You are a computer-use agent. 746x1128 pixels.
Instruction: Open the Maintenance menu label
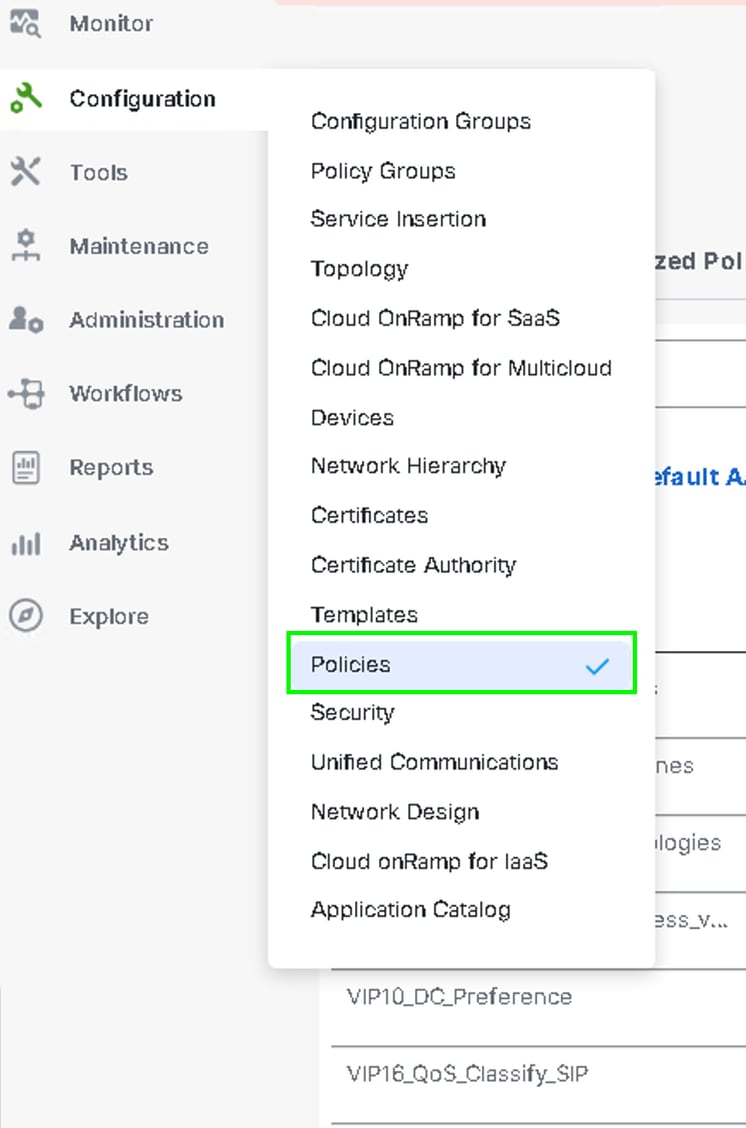(x=139, y=246)
